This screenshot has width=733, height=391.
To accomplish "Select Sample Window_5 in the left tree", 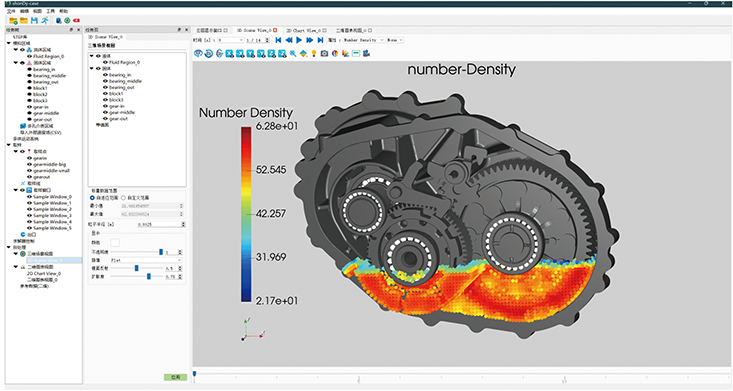I will point(52,228).
